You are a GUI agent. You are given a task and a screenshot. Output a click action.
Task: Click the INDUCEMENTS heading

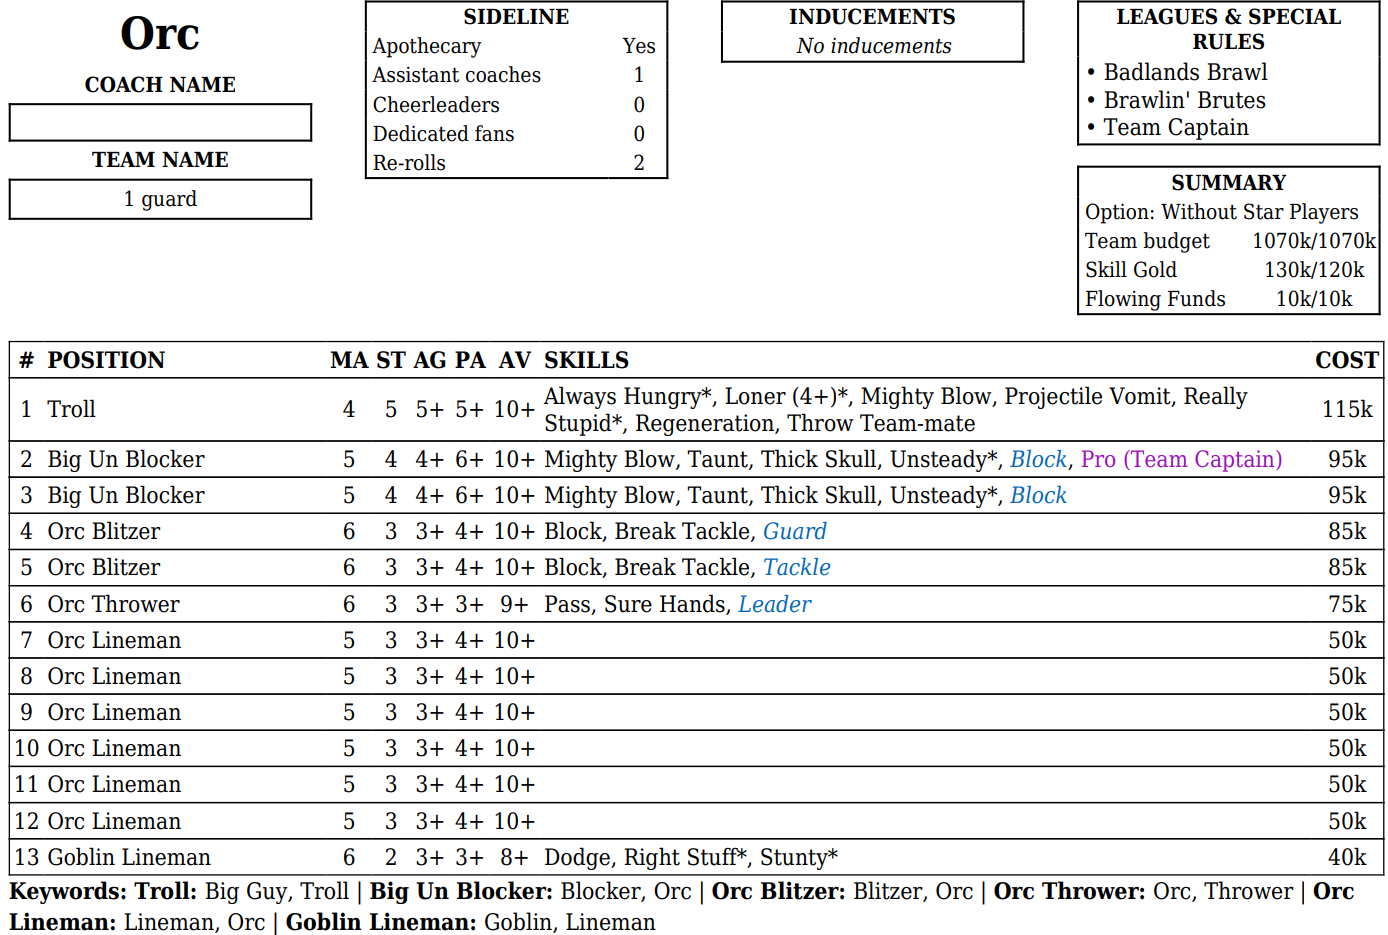(872, 17)
